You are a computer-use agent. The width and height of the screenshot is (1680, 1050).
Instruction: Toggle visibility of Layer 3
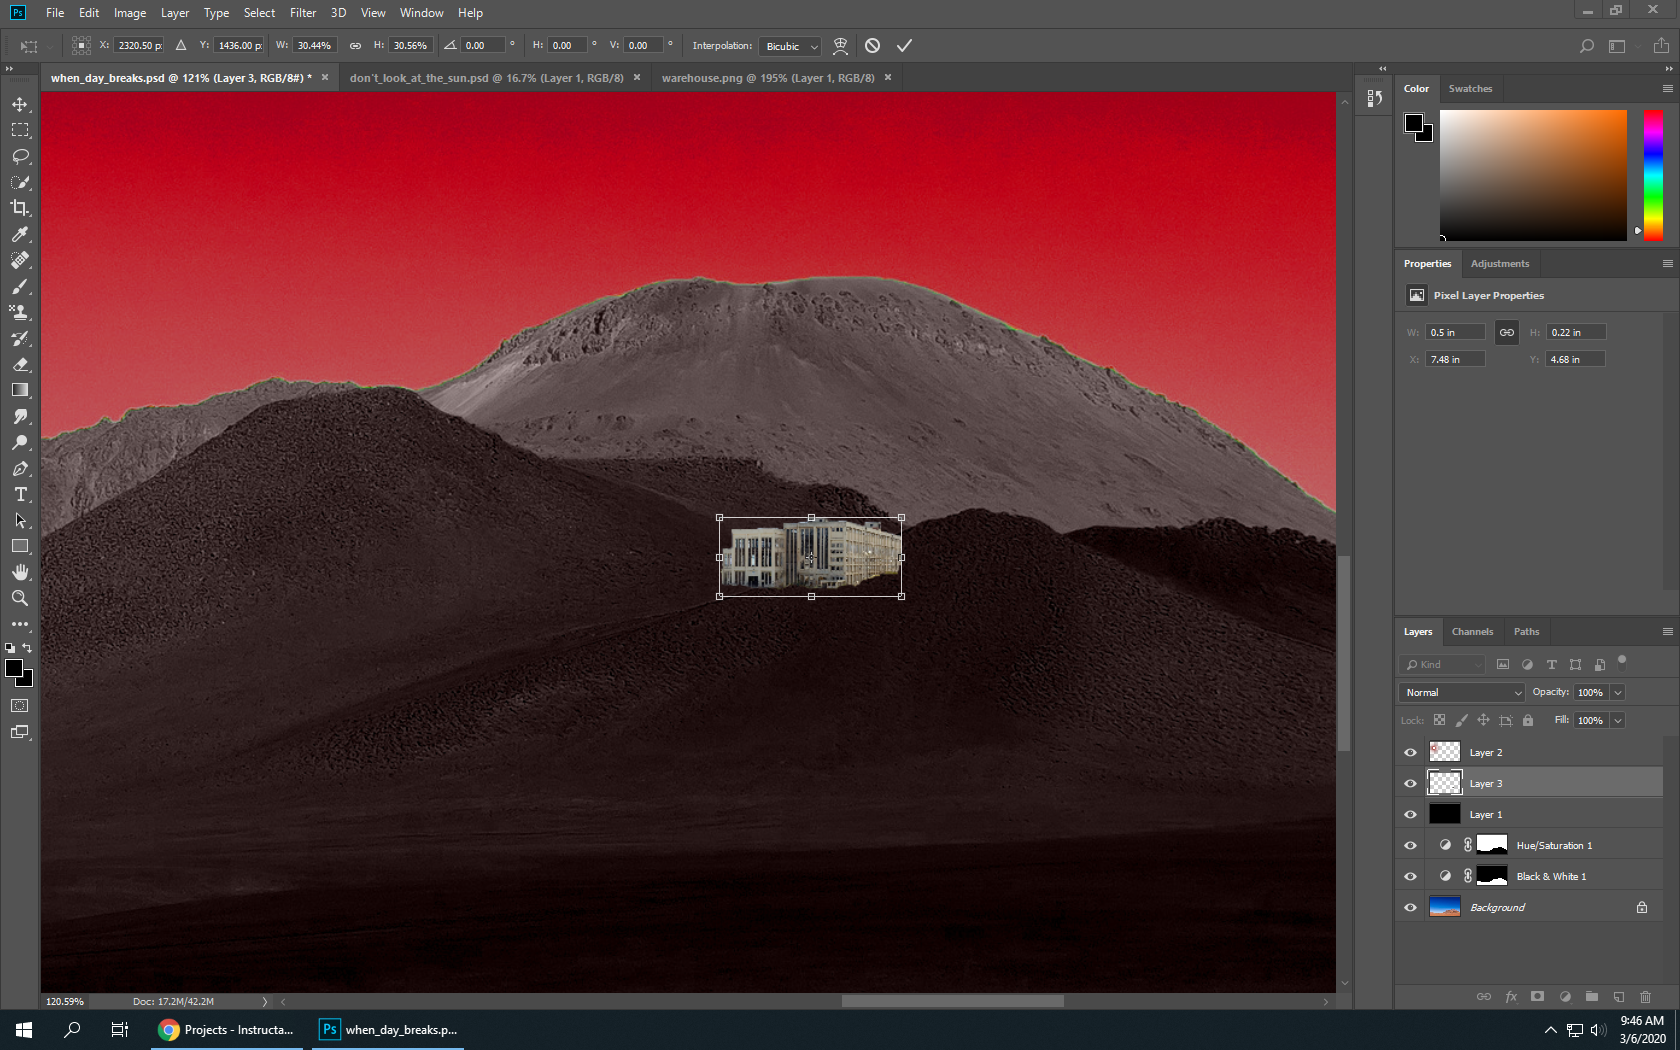click(1410, 784)
